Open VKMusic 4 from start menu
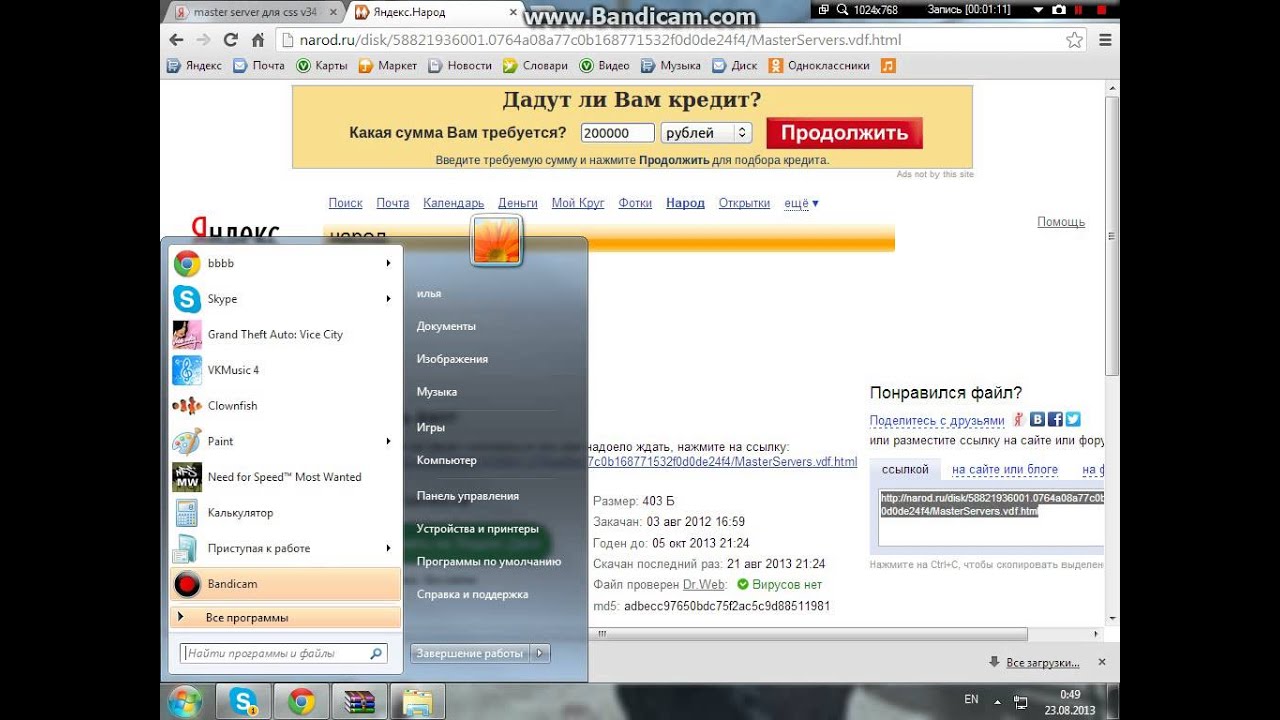This screenshot has height=720, width=1280. [x=285, y=370]
